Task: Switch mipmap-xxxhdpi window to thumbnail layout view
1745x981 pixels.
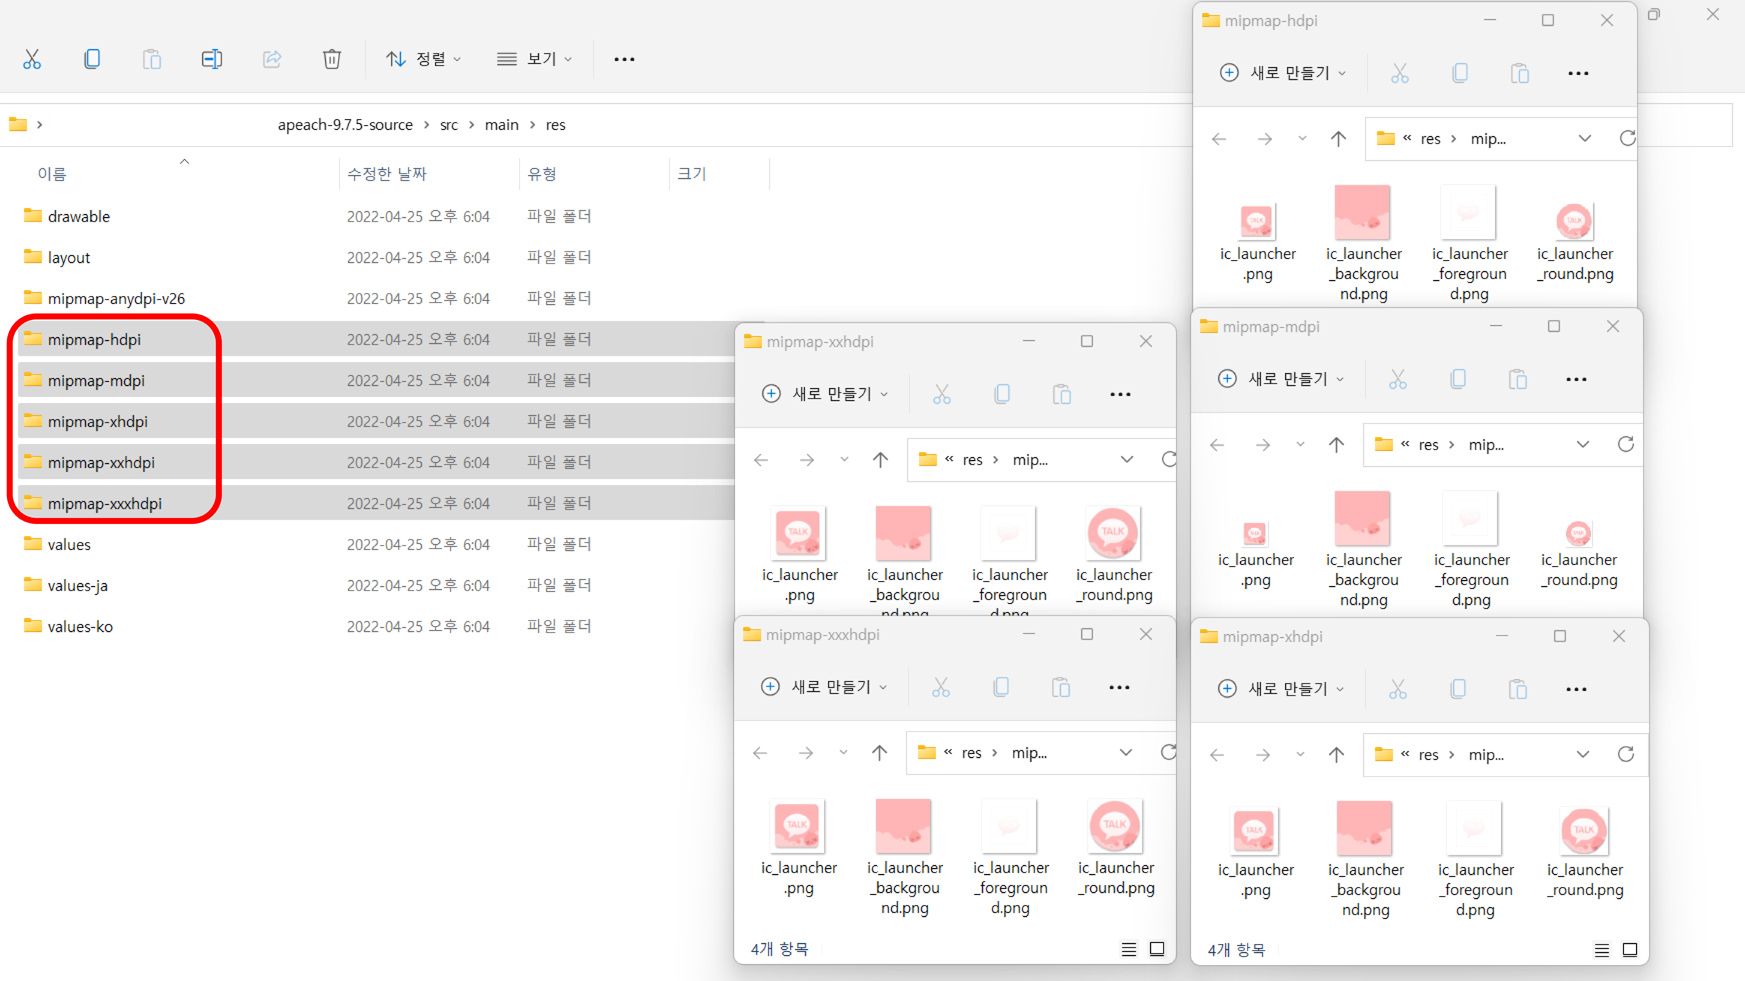Action: [x=1157, y=949]
